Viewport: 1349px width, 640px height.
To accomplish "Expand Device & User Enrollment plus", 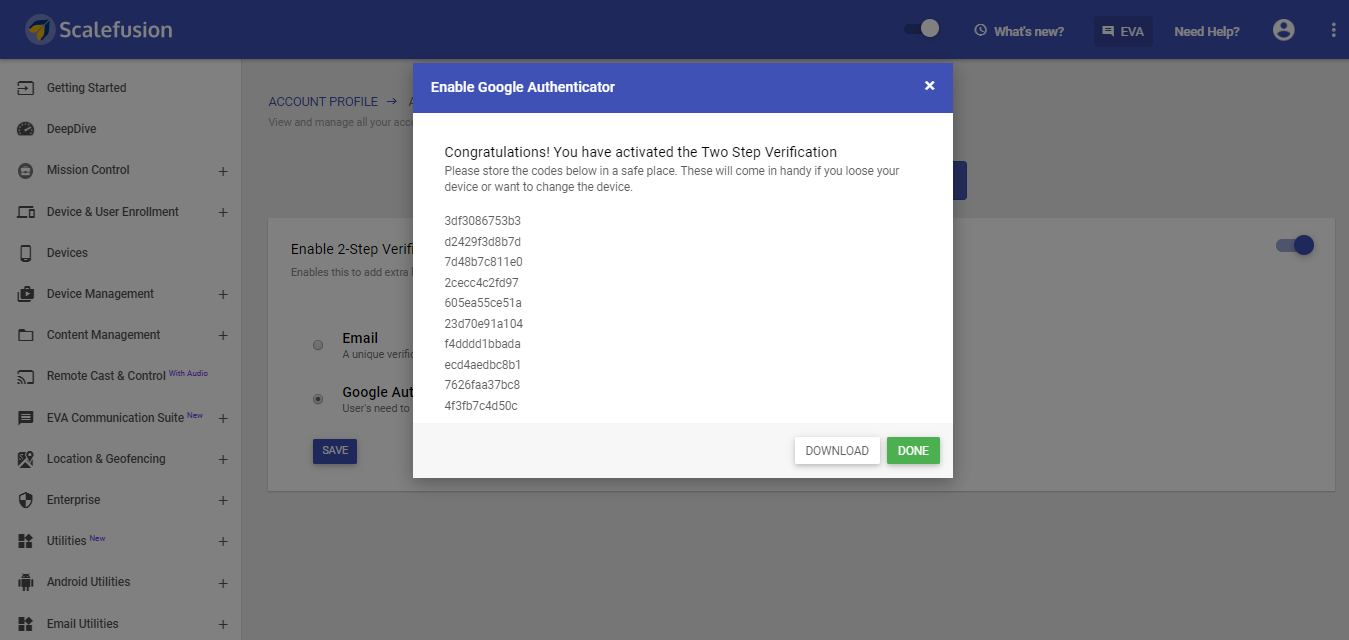I will pyautogui.click(x=223, y=212).
